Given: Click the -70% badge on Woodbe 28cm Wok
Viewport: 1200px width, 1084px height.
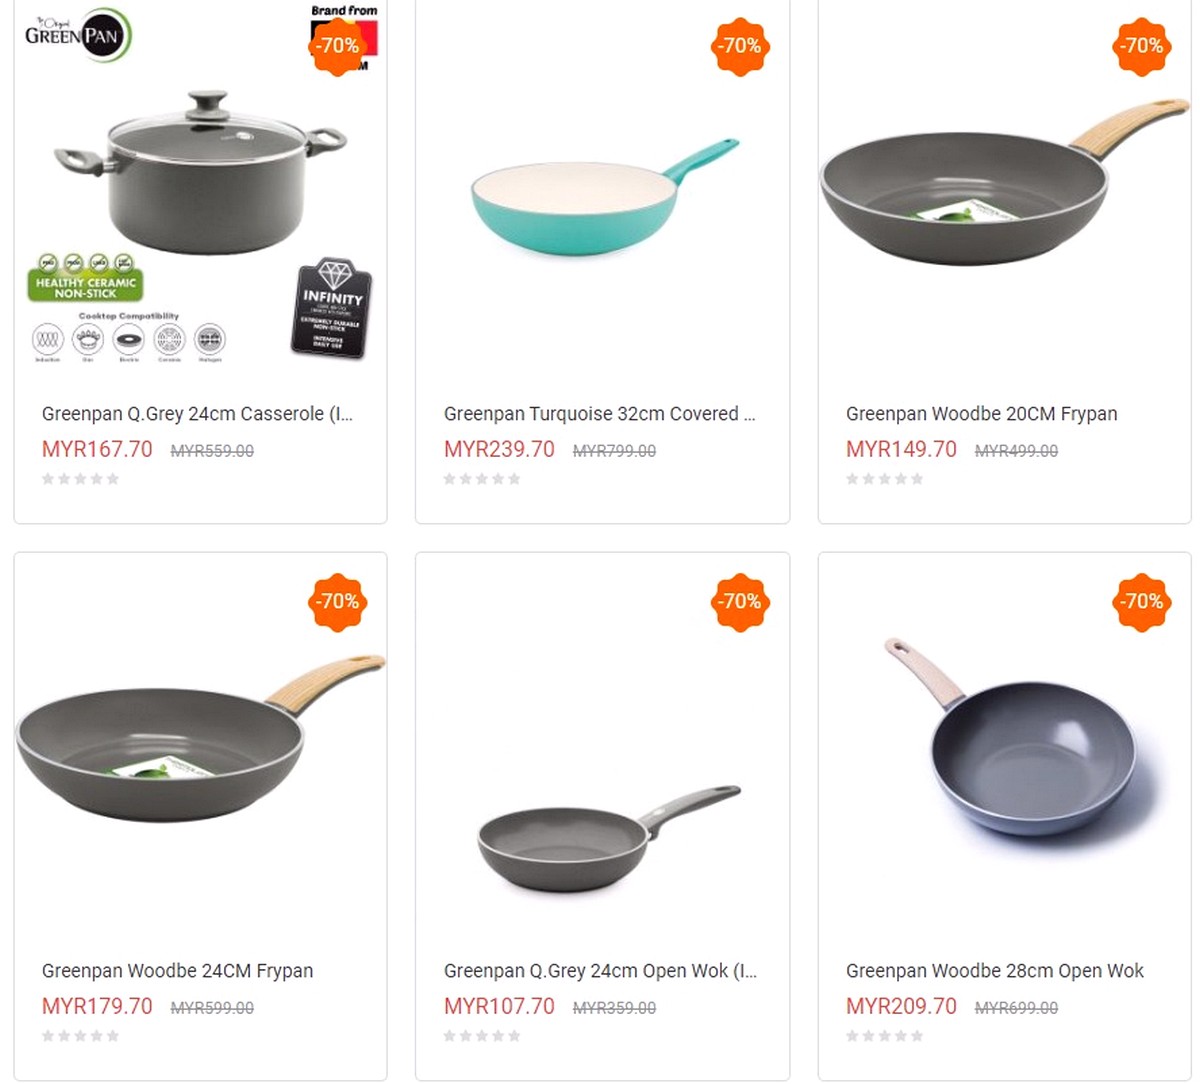Looking at the screenshot, I should [x=1141, y=602].
